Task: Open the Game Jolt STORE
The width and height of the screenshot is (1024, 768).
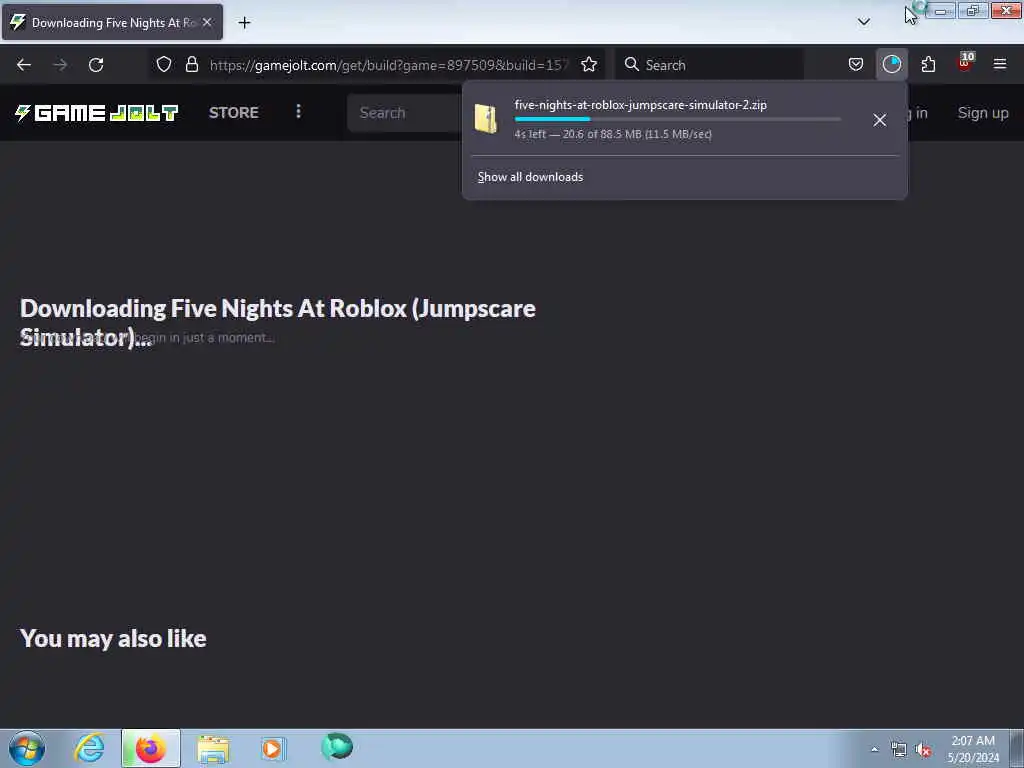Action: point(234,112)
